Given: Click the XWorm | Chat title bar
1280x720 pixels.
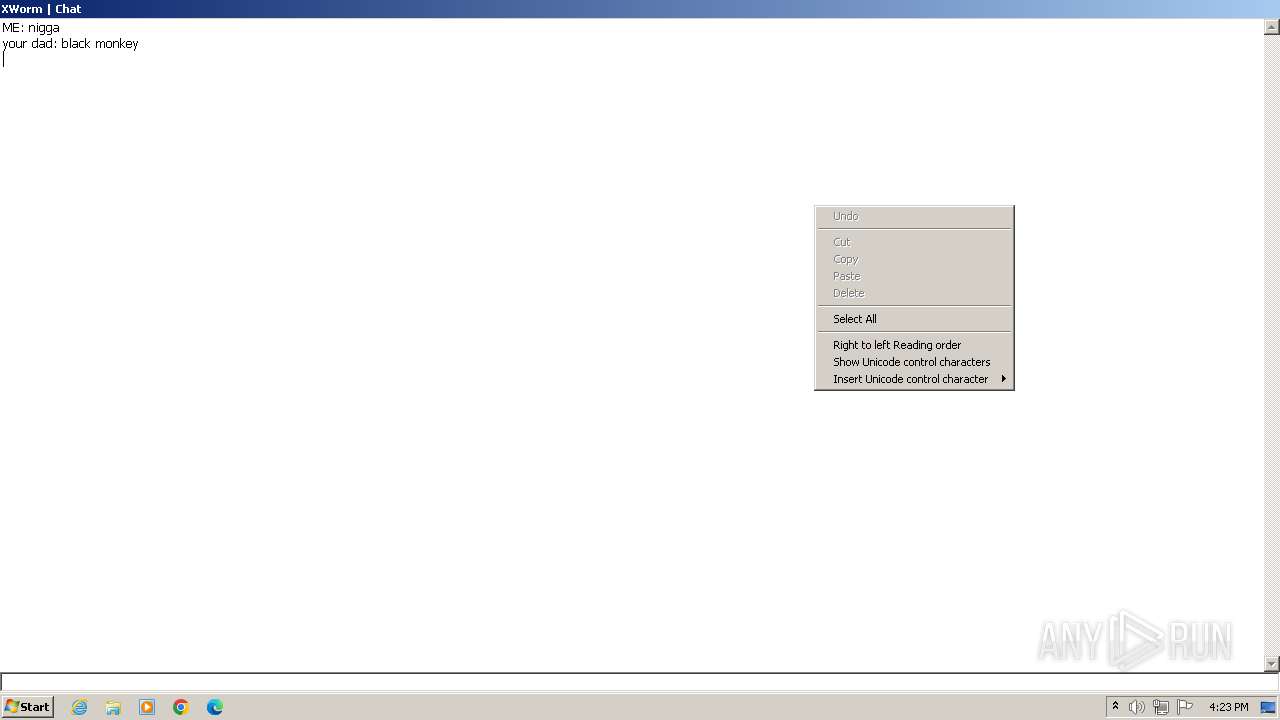Looking at the screenshot, I should point(640,9).
